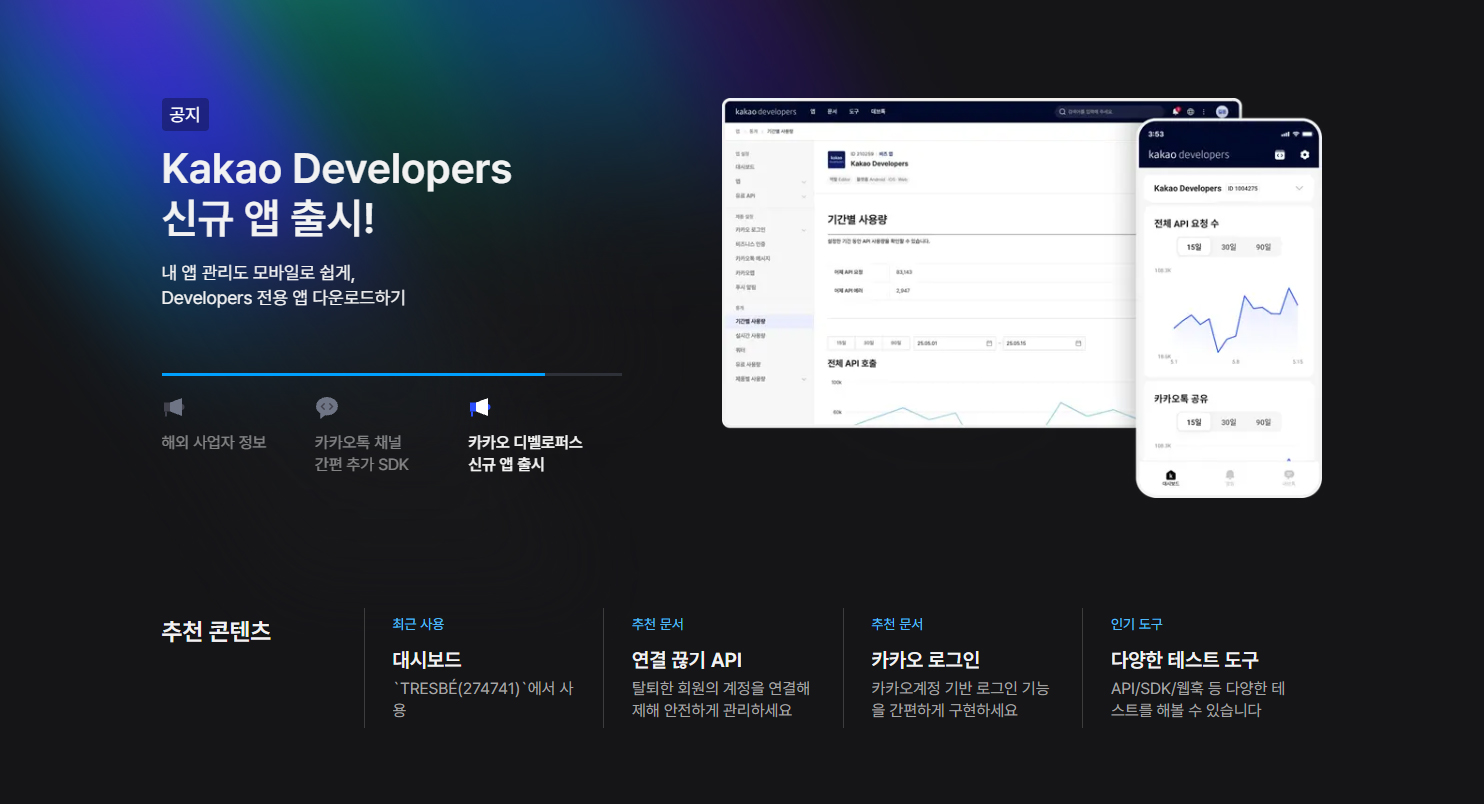Open the 카카오 로그인 document
The height and width of the screenshot is (804, 1484).
pyautogui.click(x=962, y=668)
